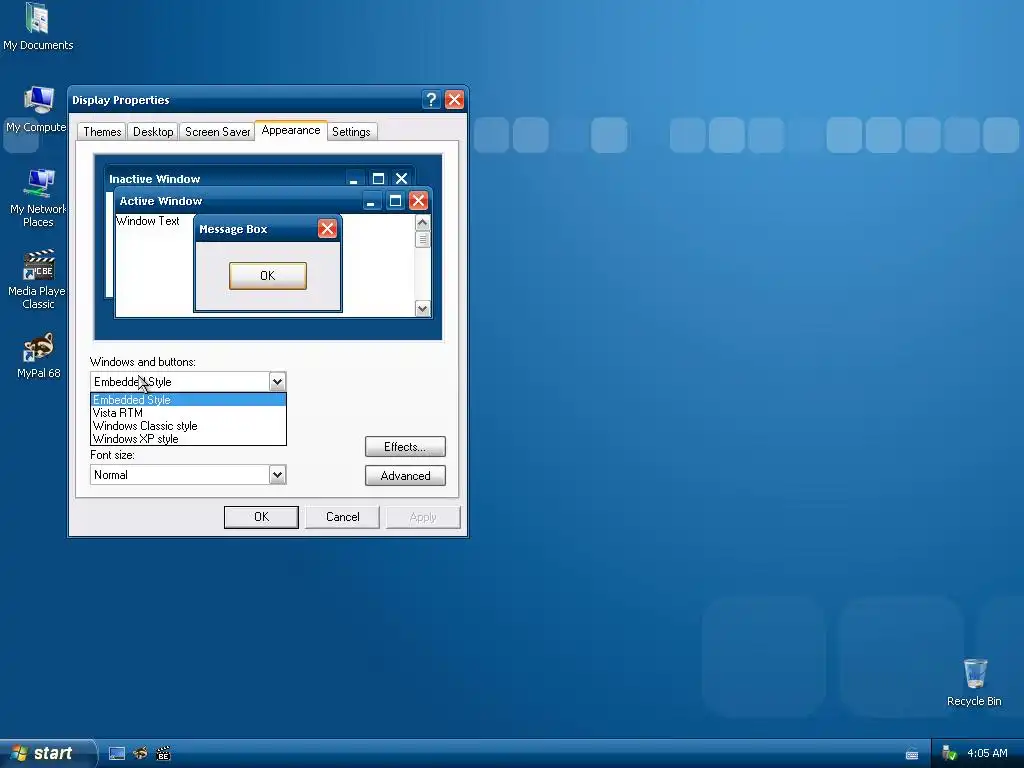The height and width of the screenshot is (768, 1024).
Task: Close the Display Properties dialog
Action: [x=455, y=100]
